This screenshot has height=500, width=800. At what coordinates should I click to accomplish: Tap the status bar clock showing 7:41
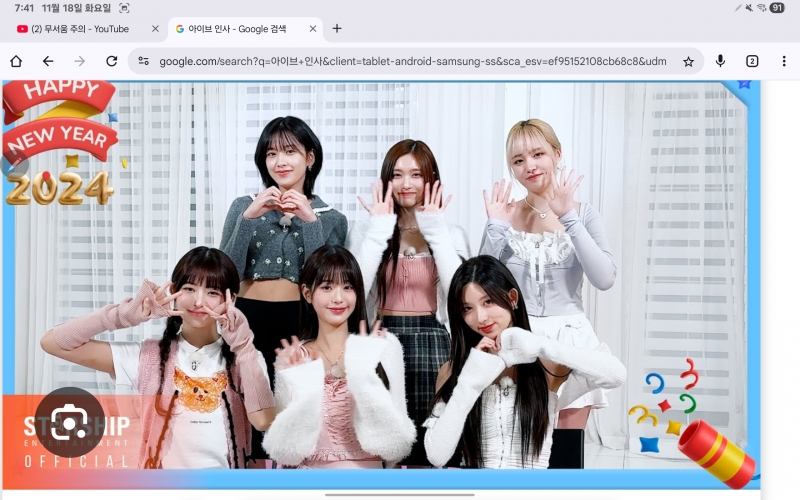pyautogui.click(x=24, y=8)
